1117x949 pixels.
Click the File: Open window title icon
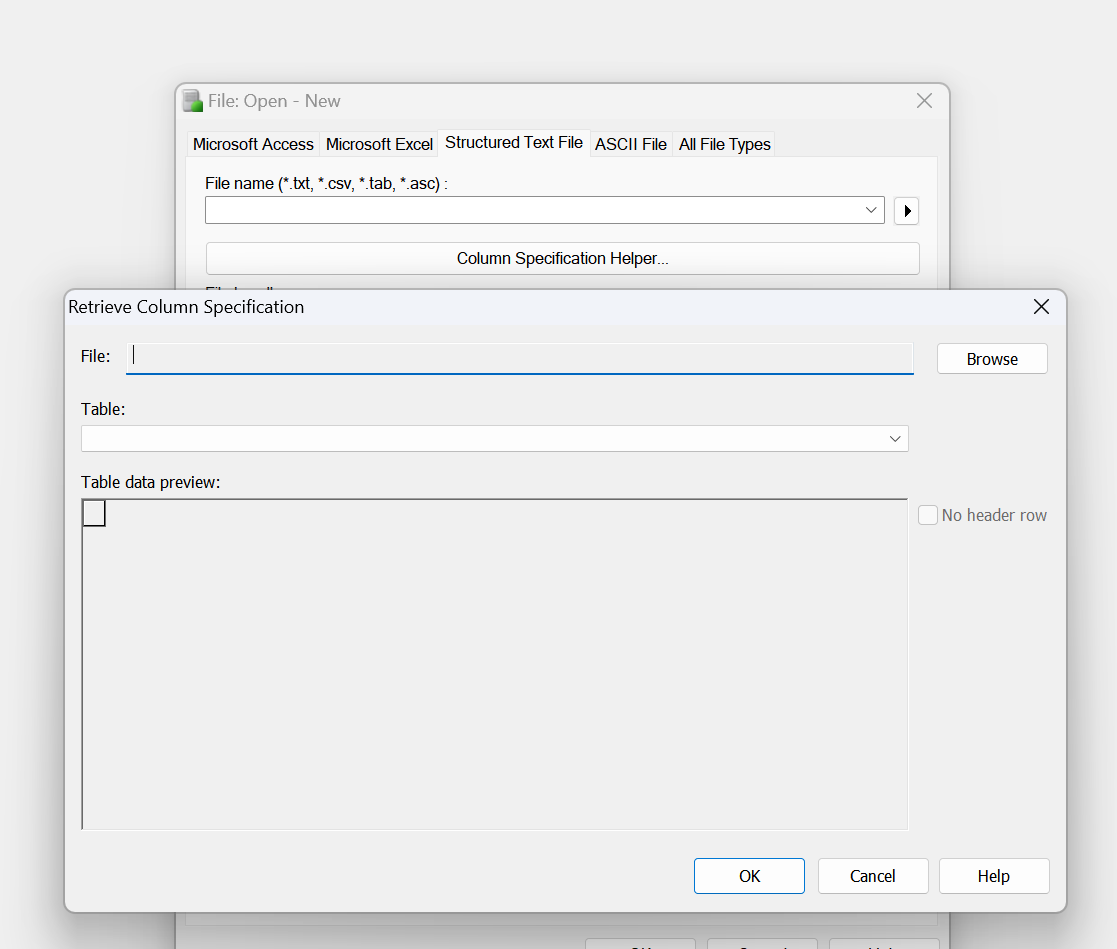point(192,100)
